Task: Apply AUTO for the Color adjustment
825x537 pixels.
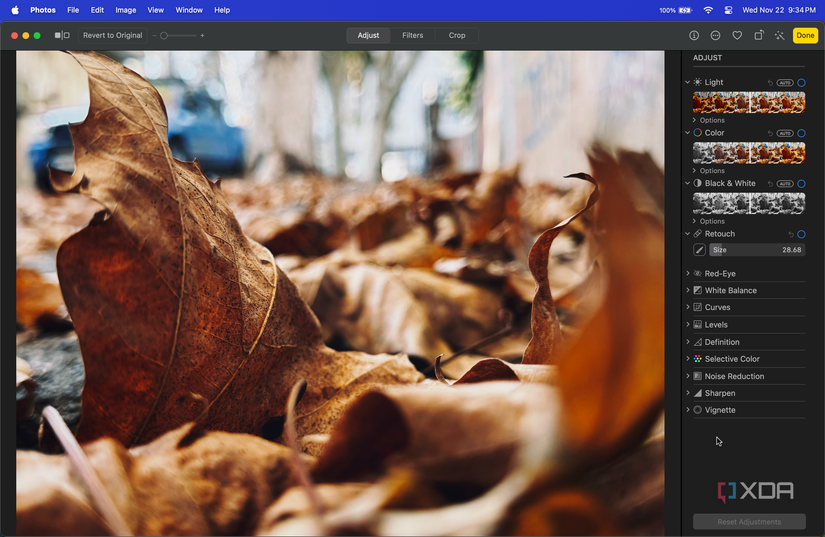Action: [x=784, y=133]
